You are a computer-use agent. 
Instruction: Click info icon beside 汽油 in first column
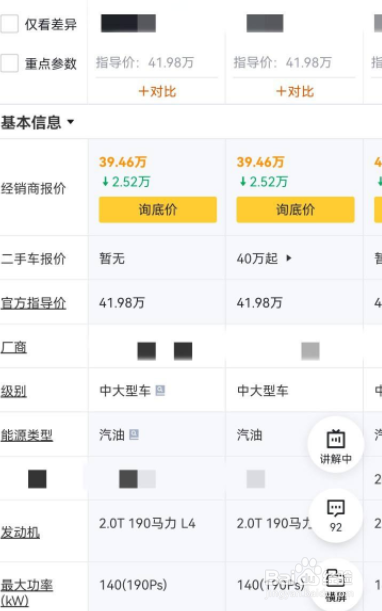[134, 434]
